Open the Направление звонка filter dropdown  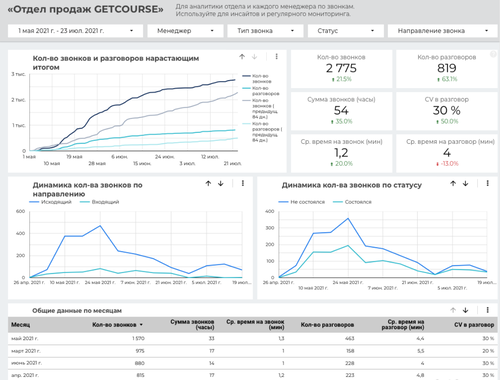tap(442, 31)
